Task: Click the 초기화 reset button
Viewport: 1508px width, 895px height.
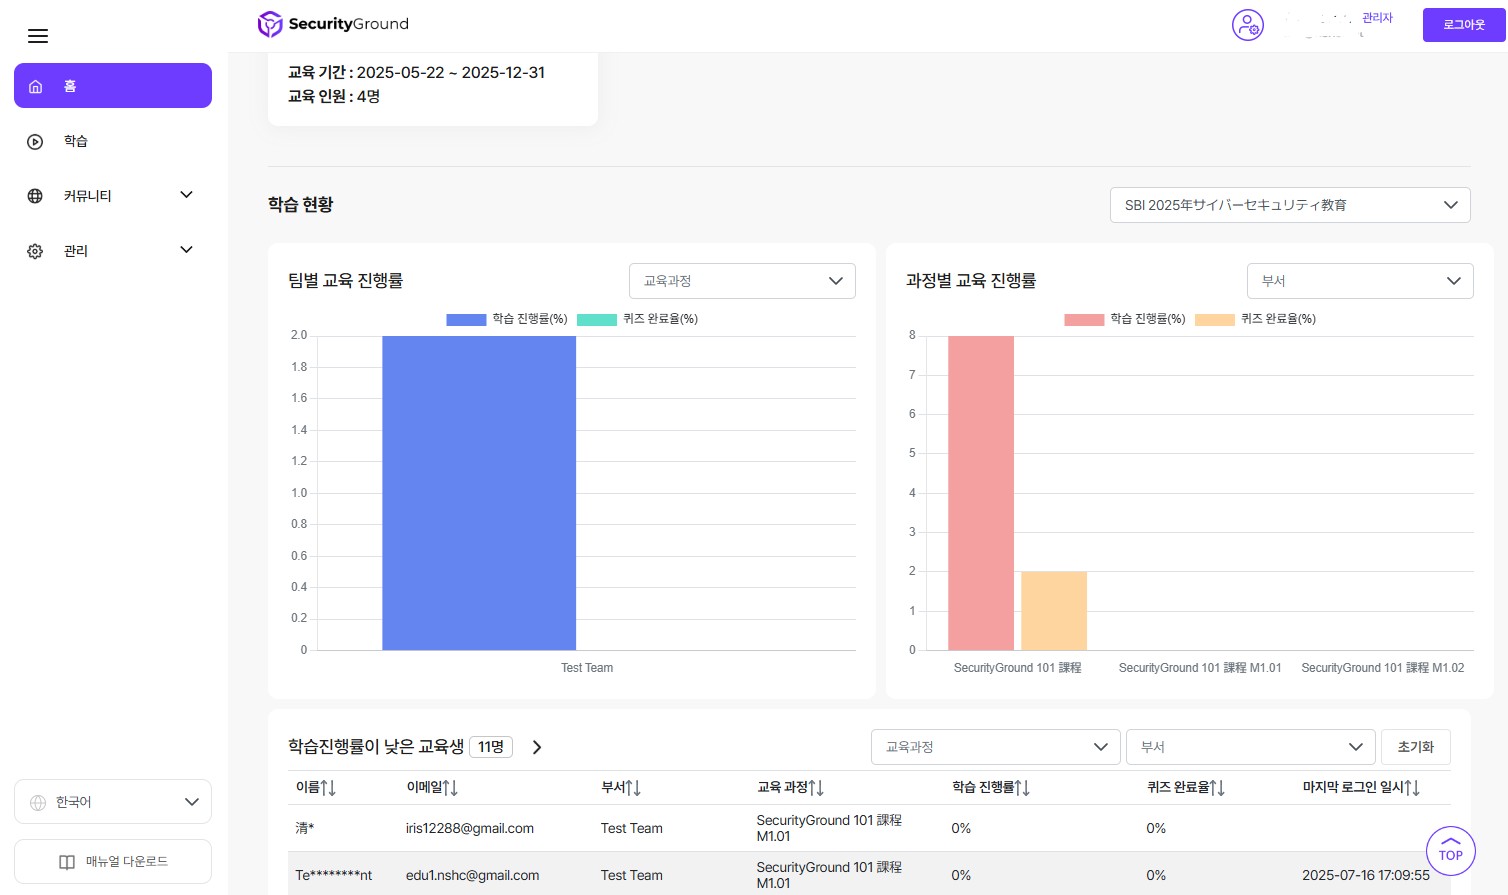Action: click(x=1415, y=747)
